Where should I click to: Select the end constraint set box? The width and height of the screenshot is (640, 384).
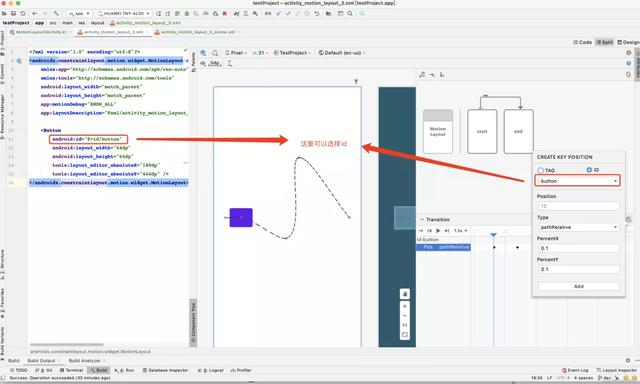tap(518, 131)
